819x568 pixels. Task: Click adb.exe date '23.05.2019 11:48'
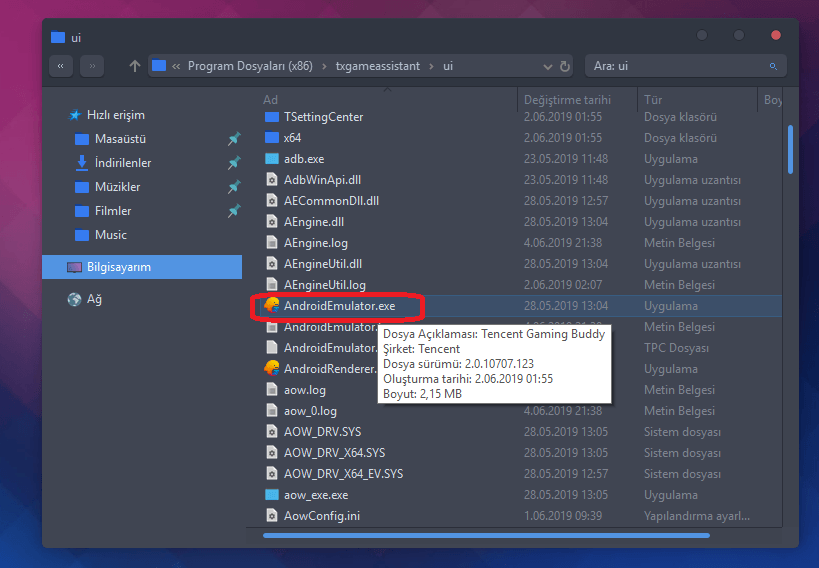click(566, 159)
